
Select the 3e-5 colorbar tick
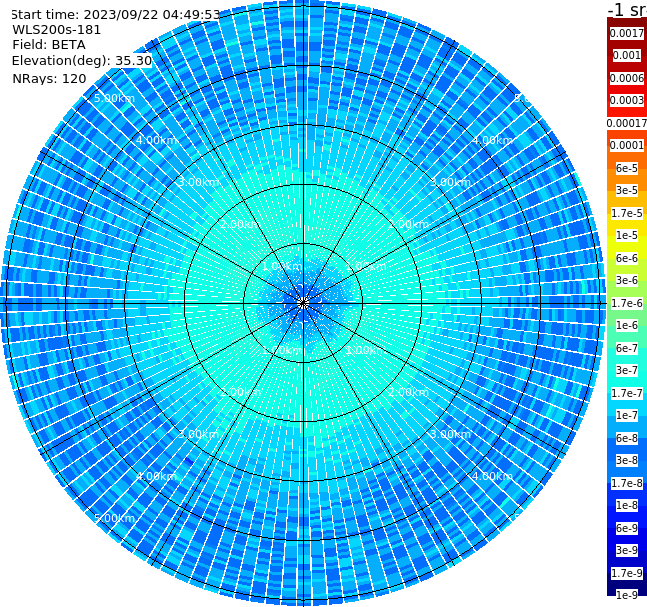coord(627,190)
